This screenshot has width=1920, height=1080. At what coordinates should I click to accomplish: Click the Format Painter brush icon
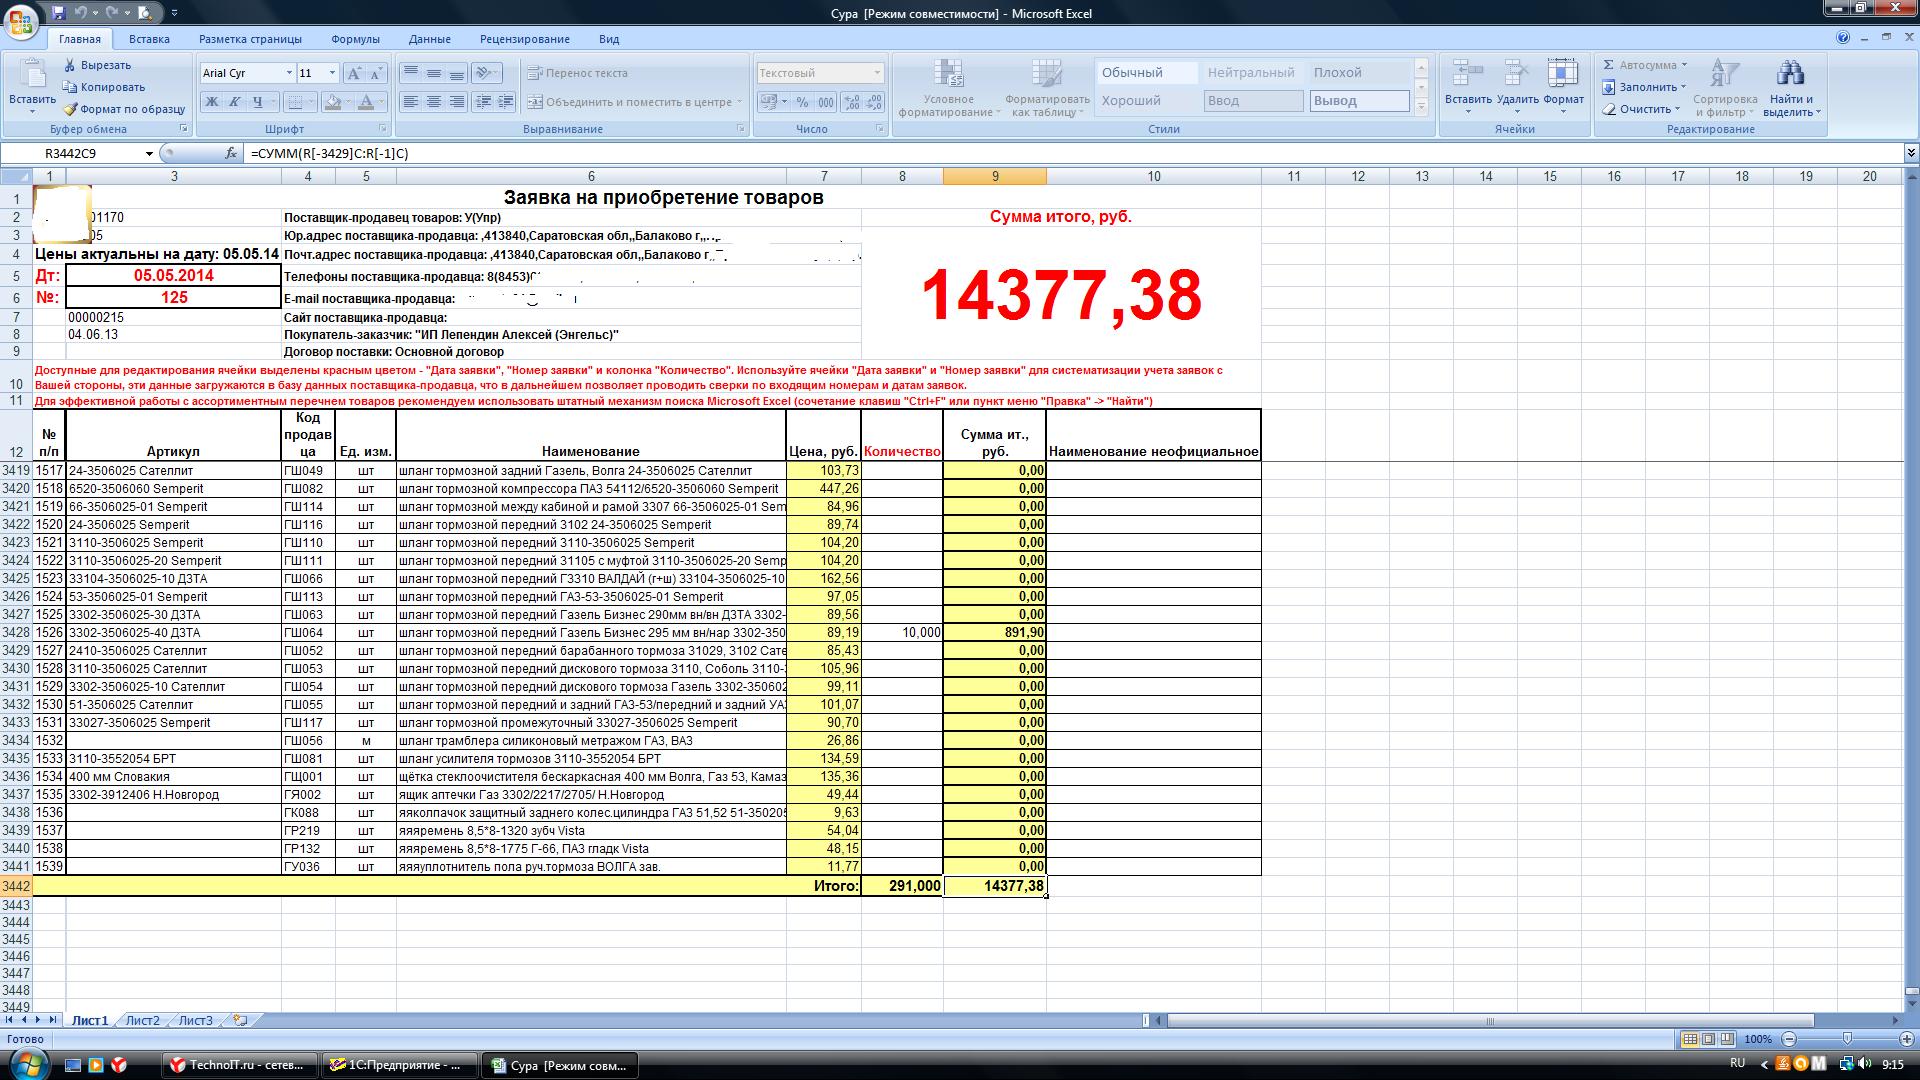(x=70, y=109)
